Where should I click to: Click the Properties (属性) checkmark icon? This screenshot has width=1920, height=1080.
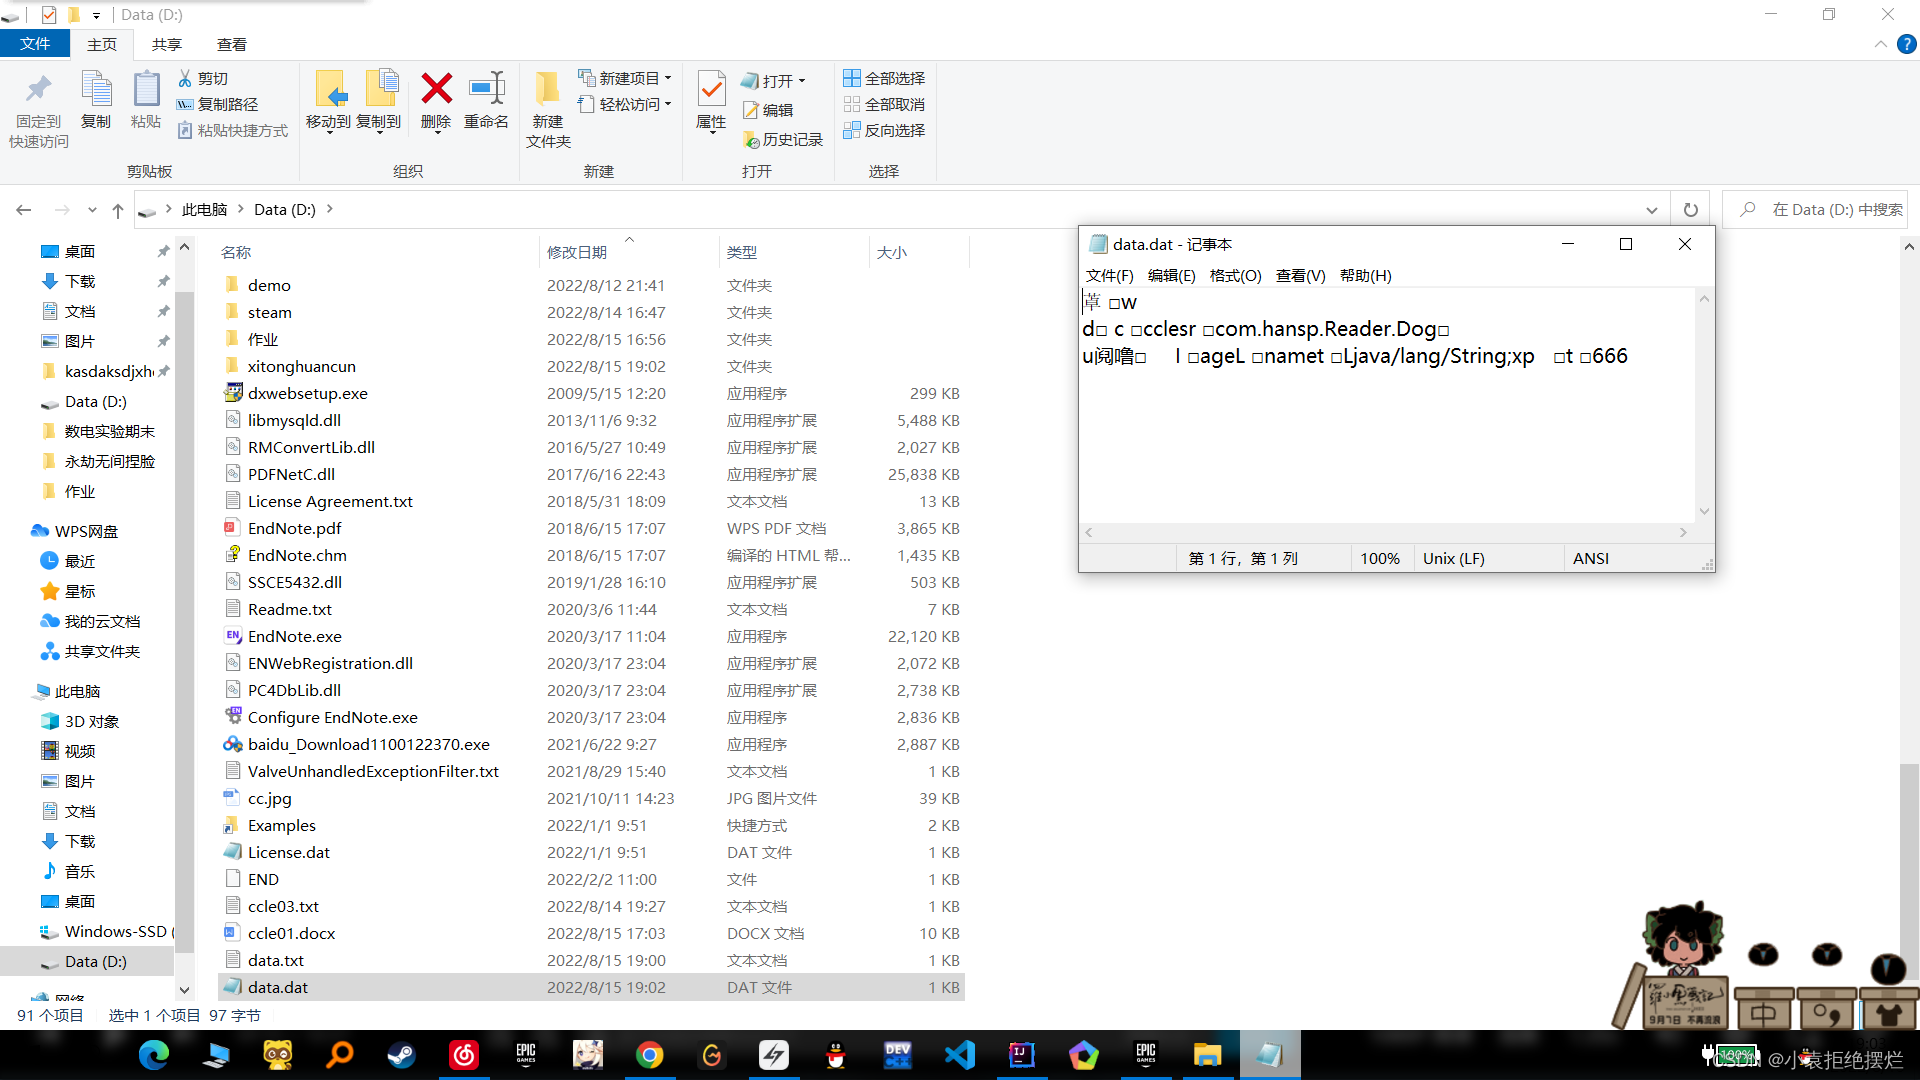(711, 90)
